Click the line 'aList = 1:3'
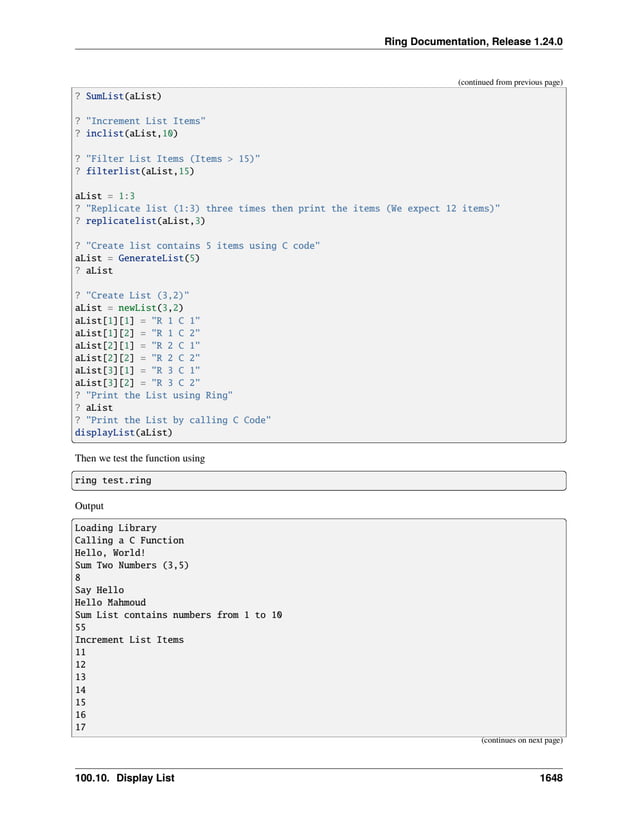 105,196
